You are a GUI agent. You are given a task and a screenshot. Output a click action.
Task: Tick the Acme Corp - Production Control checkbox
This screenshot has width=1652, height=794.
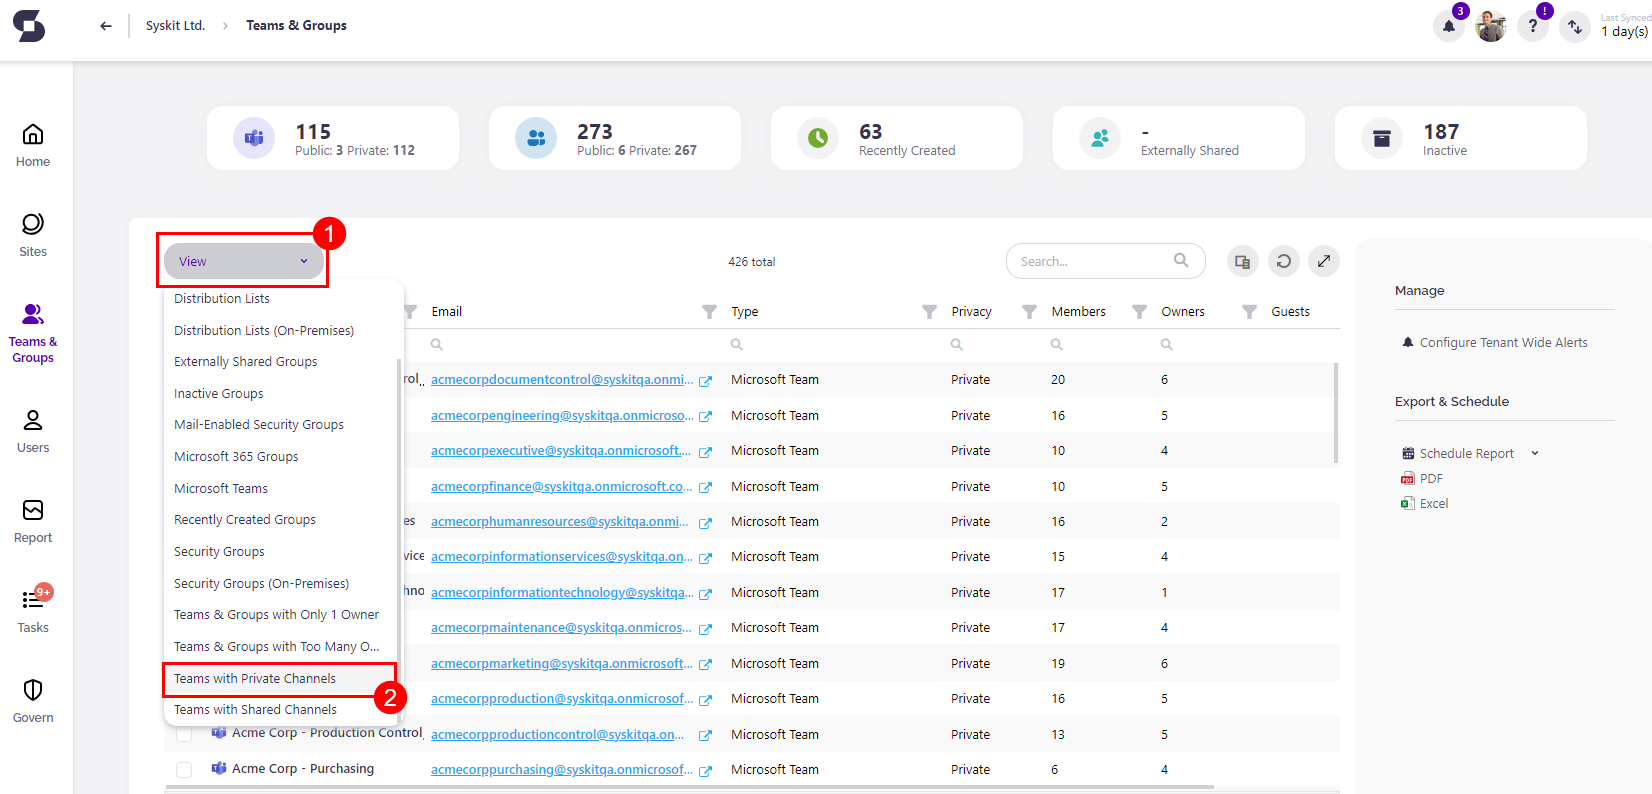point(184,735)
